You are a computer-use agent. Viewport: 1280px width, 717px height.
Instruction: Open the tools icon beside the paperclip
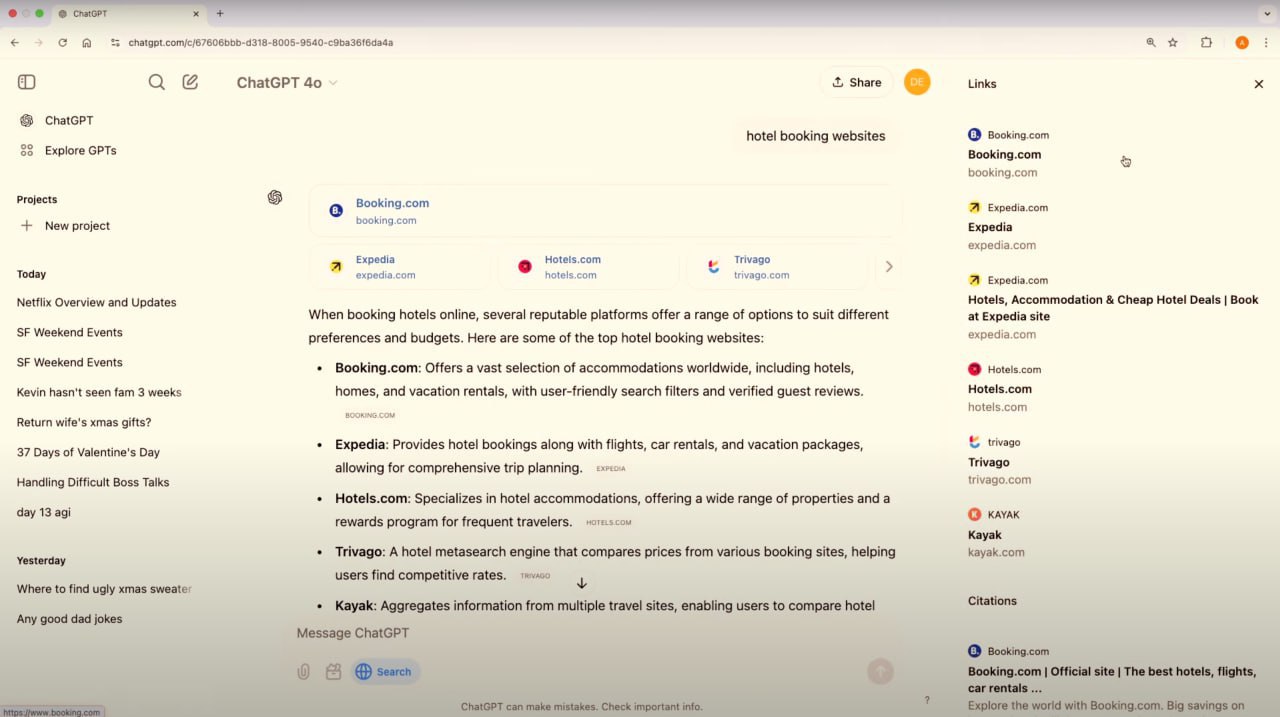coord(334,672)
